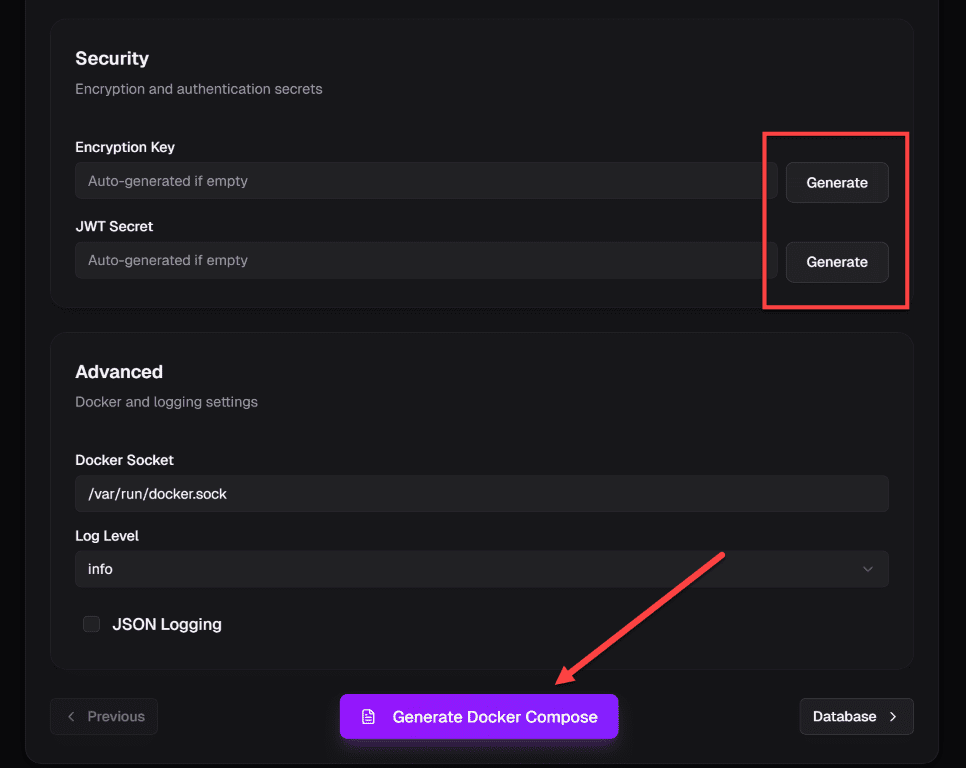Select the info log level combo box

point(482,568)
